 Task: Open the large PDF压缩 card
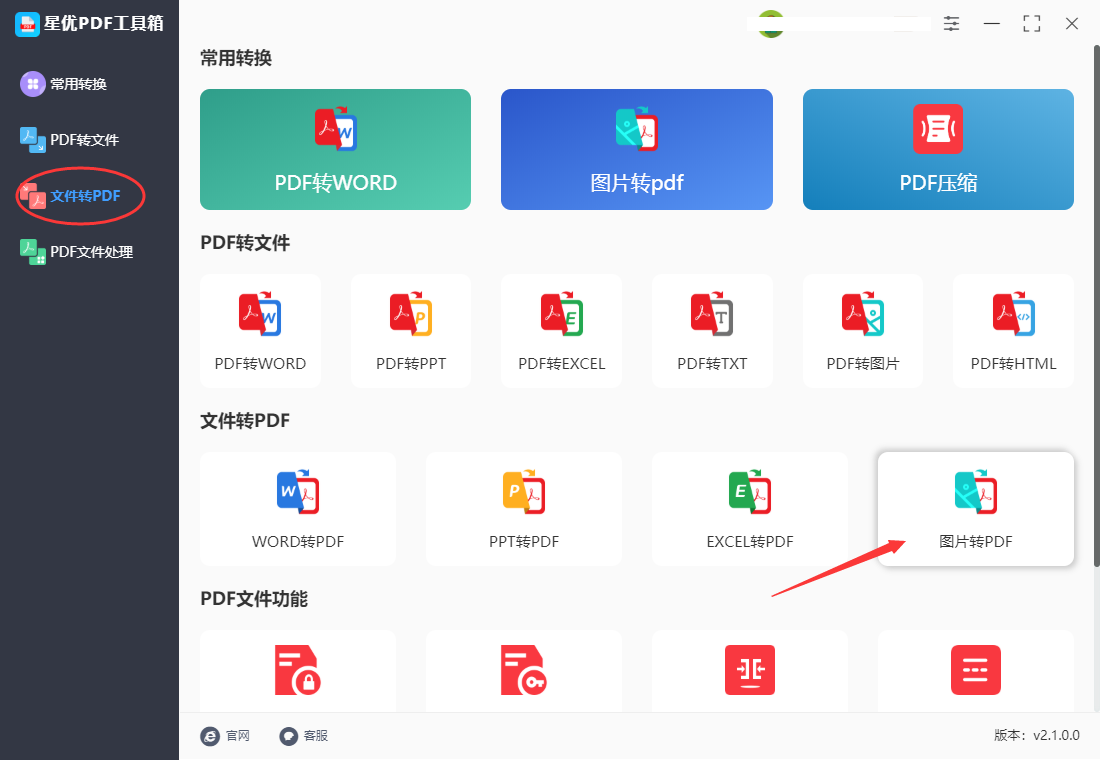[x=938, y=149]
